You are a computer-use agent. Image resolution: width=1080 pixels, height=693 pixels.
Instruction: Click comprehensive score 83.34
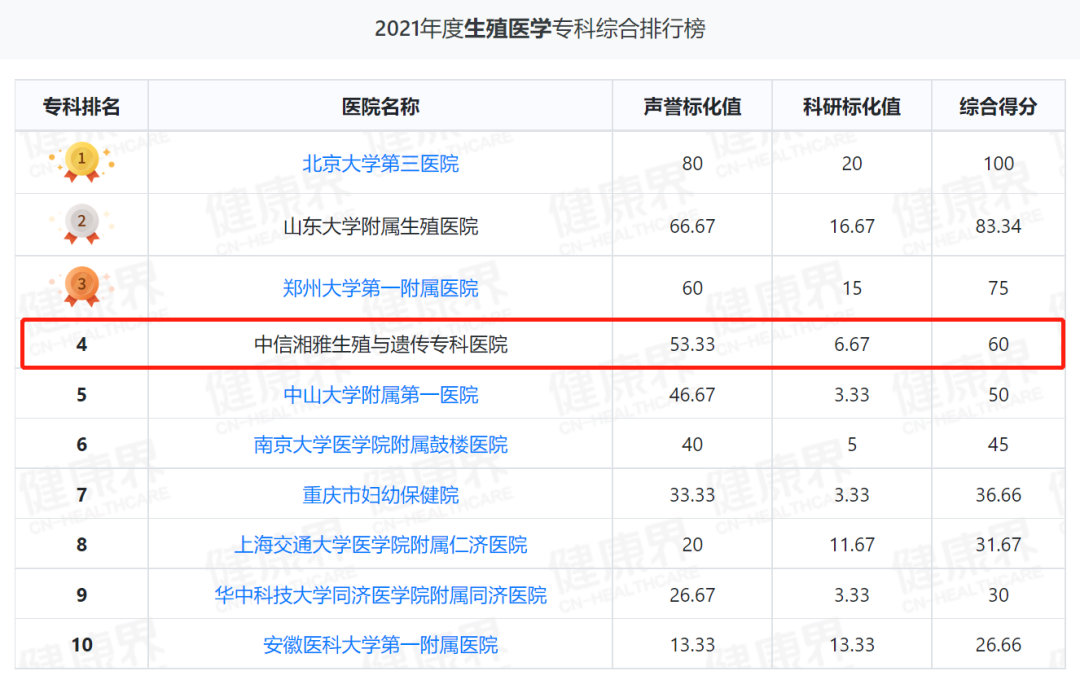pos(998,226)
